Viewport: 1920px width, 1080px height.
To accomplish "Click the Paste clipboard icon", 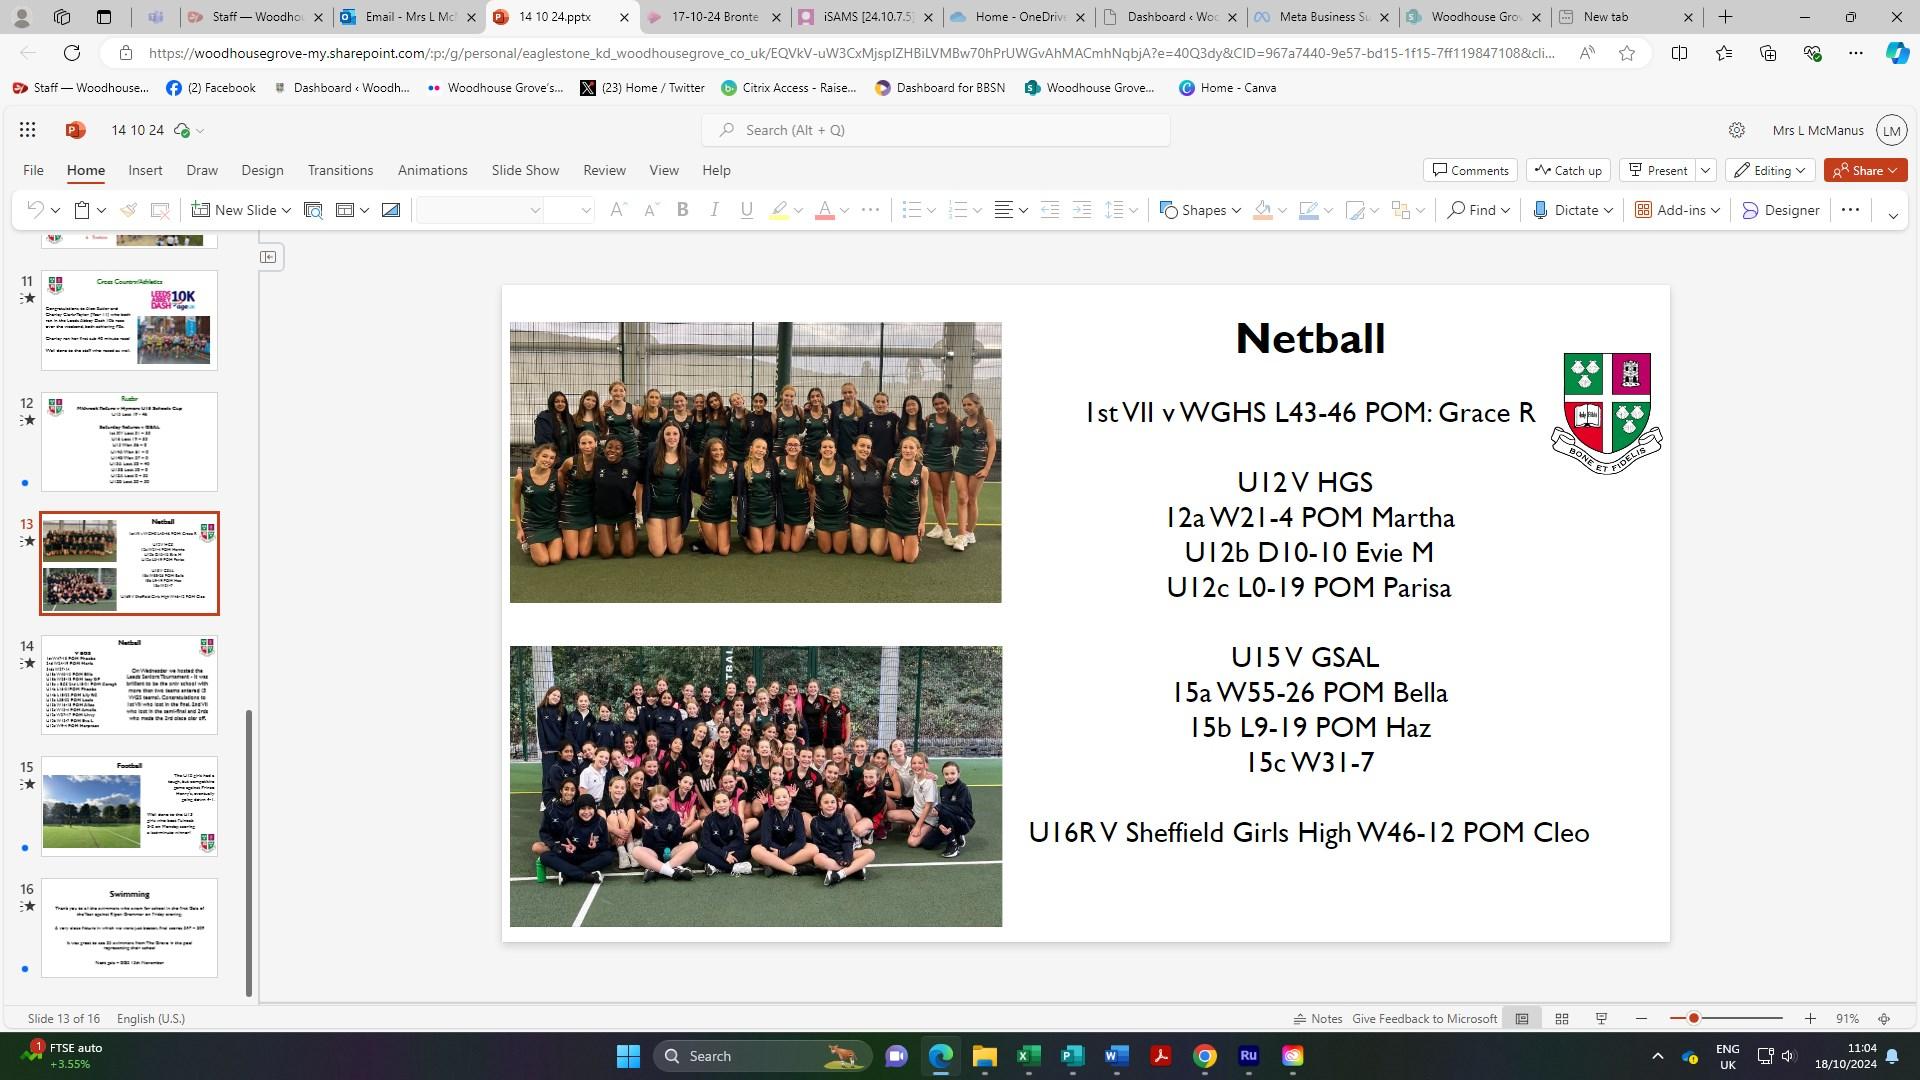I will (83, 210).
